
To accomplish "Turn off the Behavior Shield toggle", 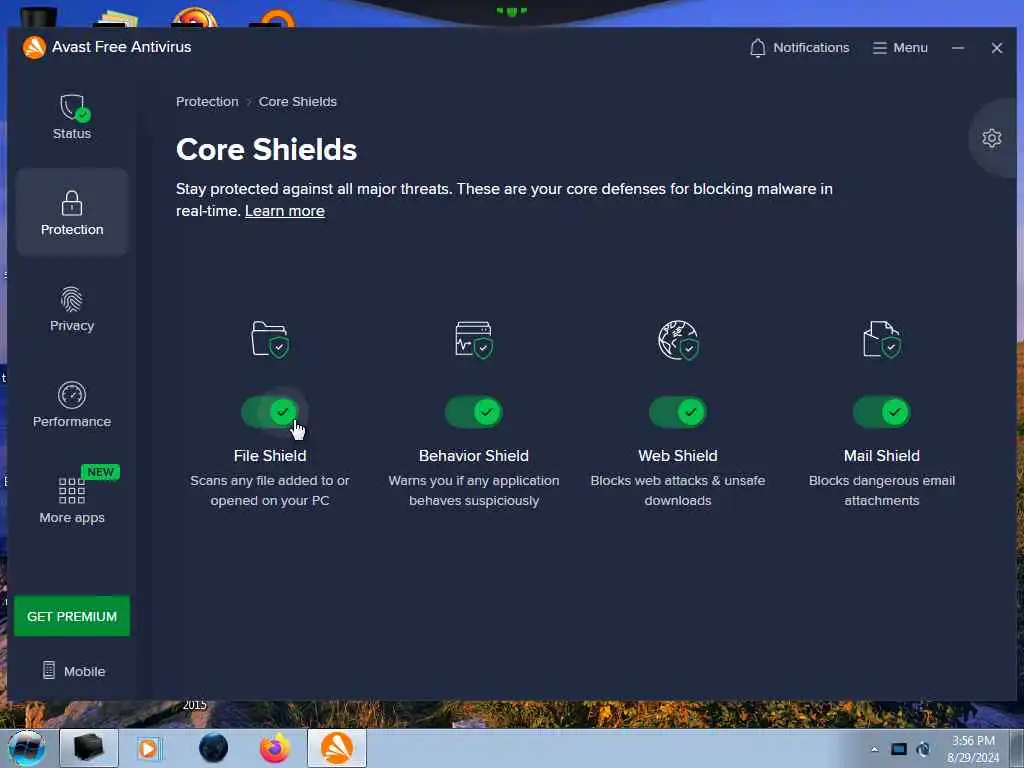I will point(474,412).
